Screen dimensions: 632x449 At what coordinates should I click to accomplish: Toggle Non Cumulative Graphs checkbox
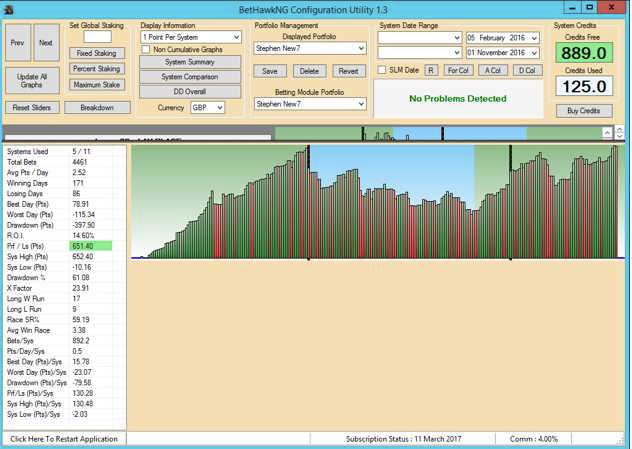point(146,50)
